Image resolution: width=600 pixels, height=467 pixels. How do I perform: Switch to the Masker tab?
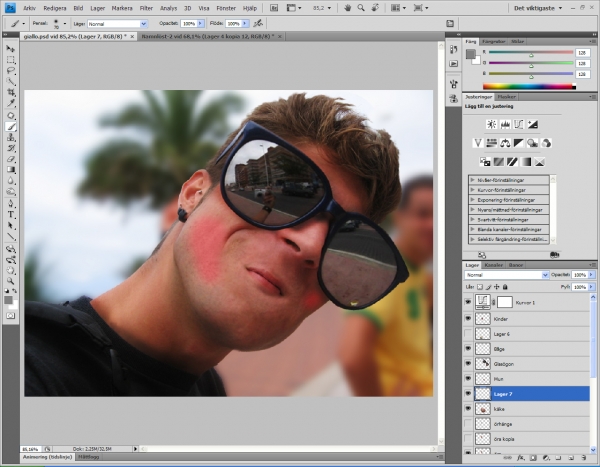coord(507,97)
